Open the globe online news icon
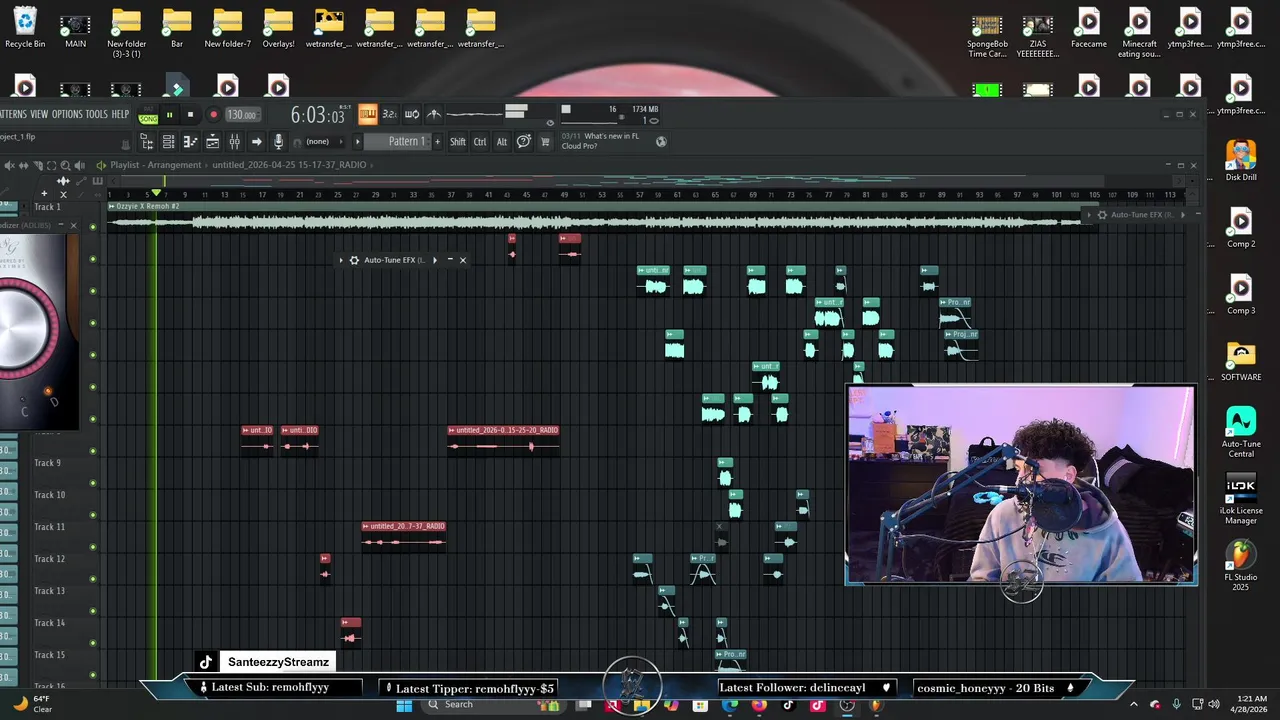Screen dimensions: 1280x720 (661, 141)
